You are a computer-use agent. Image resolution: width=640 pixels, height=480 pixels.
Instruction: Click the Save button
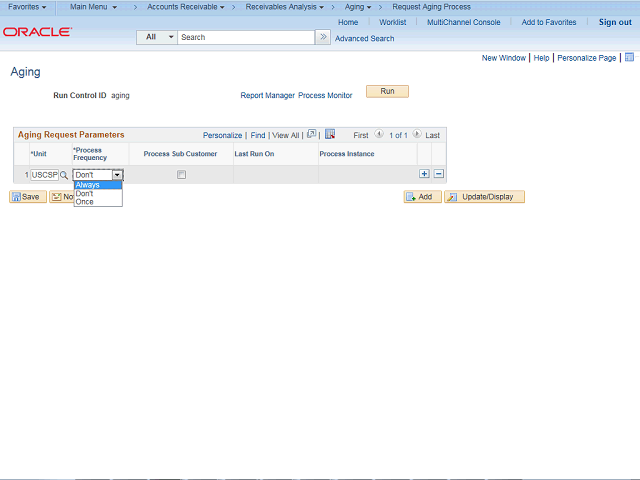pyautogui.click(x=28, y=197)
